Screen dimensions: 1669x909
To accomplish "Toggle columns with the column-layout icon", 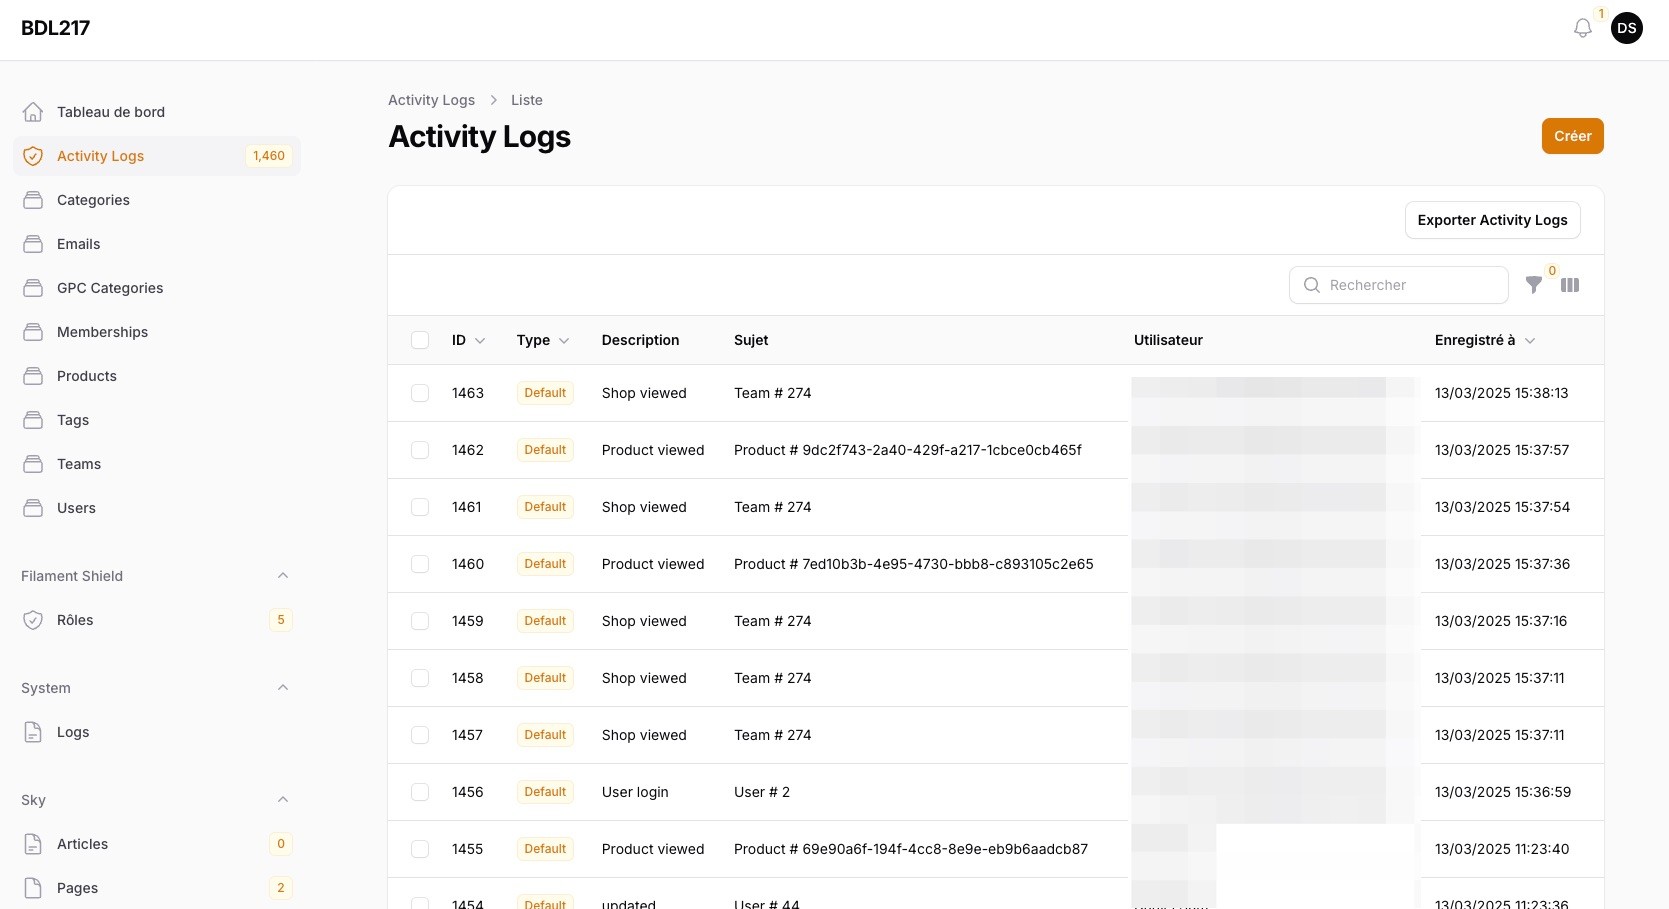I will pyautogui.click(x=1570, y=285).
